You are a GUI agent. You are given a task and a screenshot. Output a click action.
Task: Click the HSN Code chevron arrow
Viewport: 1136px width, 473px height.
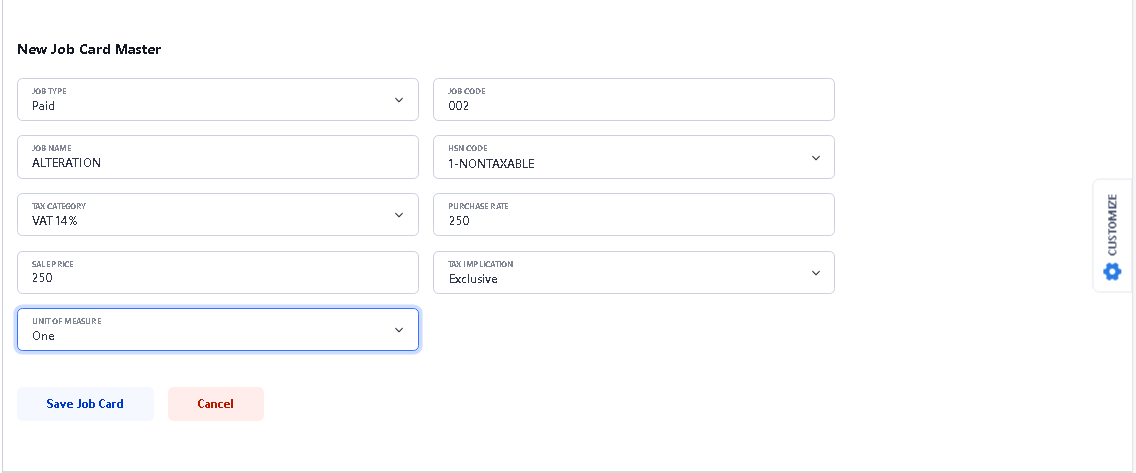click(815, 158)
